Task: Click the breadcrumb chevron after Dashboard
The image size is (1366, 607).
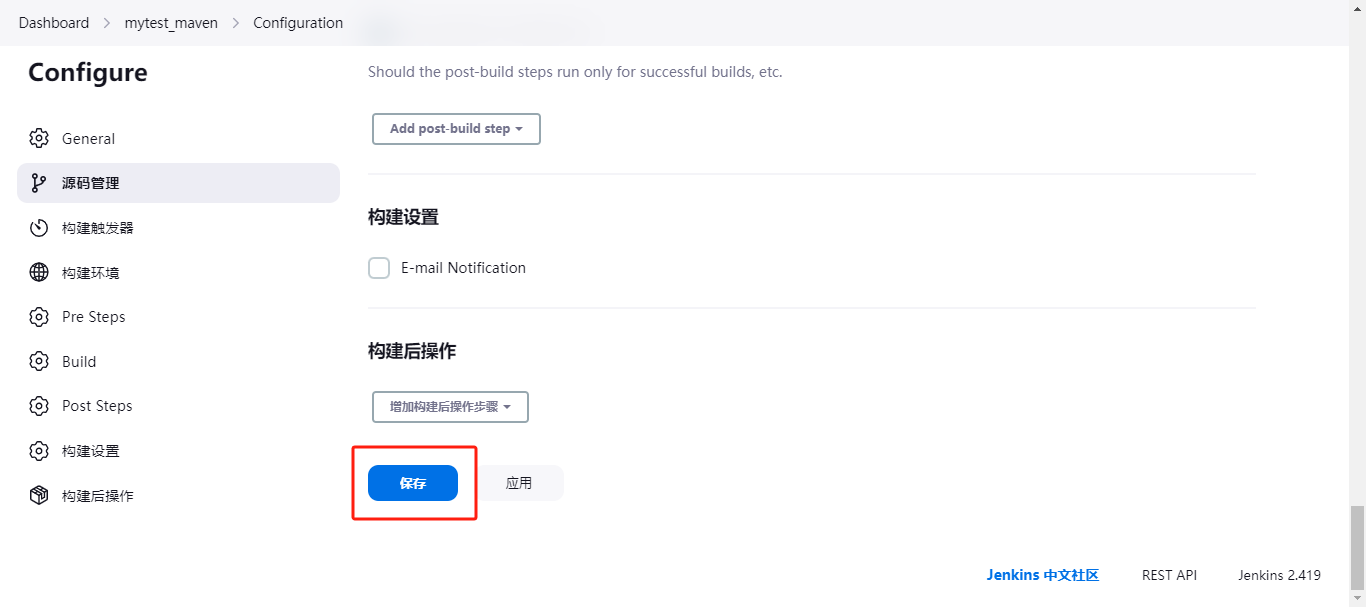Action: coord(107,23)
